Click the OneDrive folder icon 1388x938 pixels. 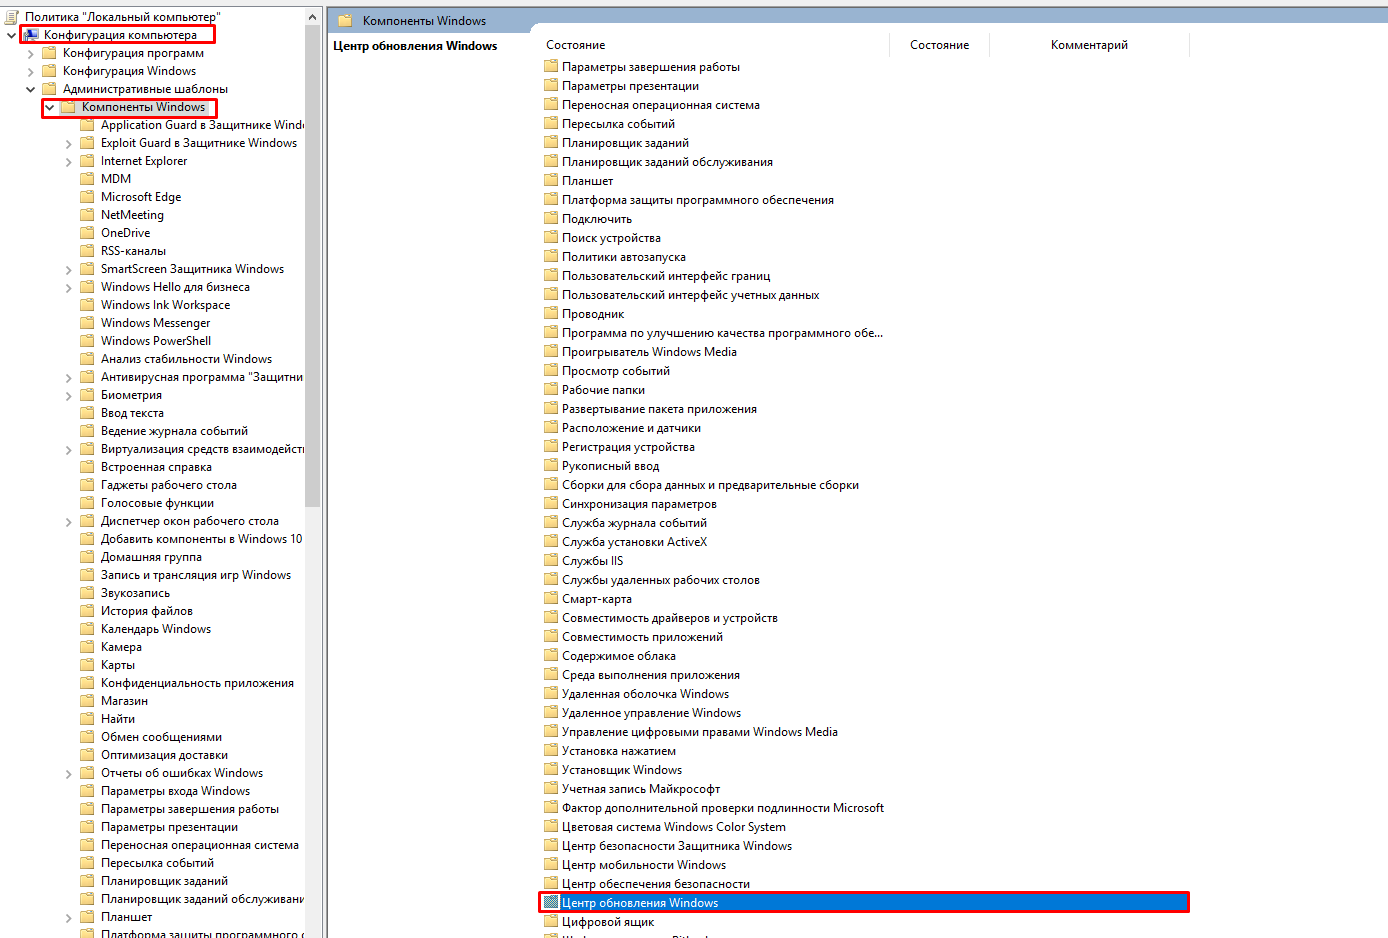(87, 233)
